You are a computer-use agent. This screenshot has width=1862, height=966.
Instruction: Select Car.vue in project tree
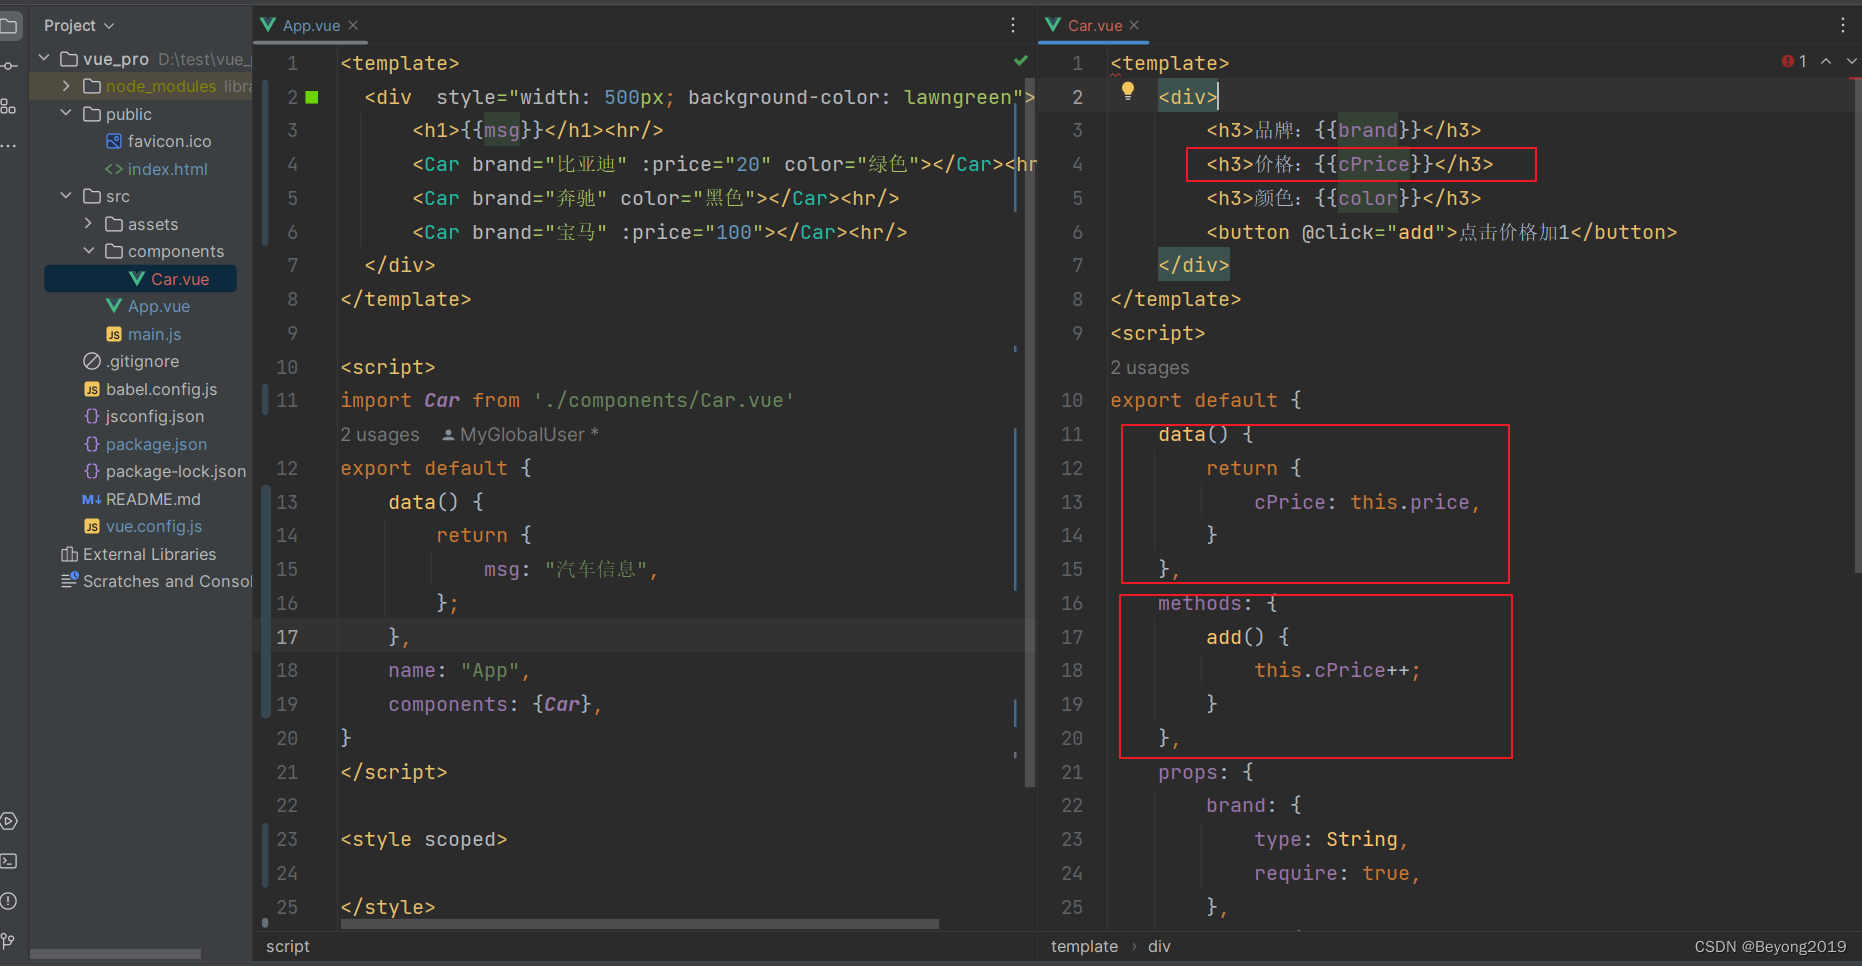140,279
